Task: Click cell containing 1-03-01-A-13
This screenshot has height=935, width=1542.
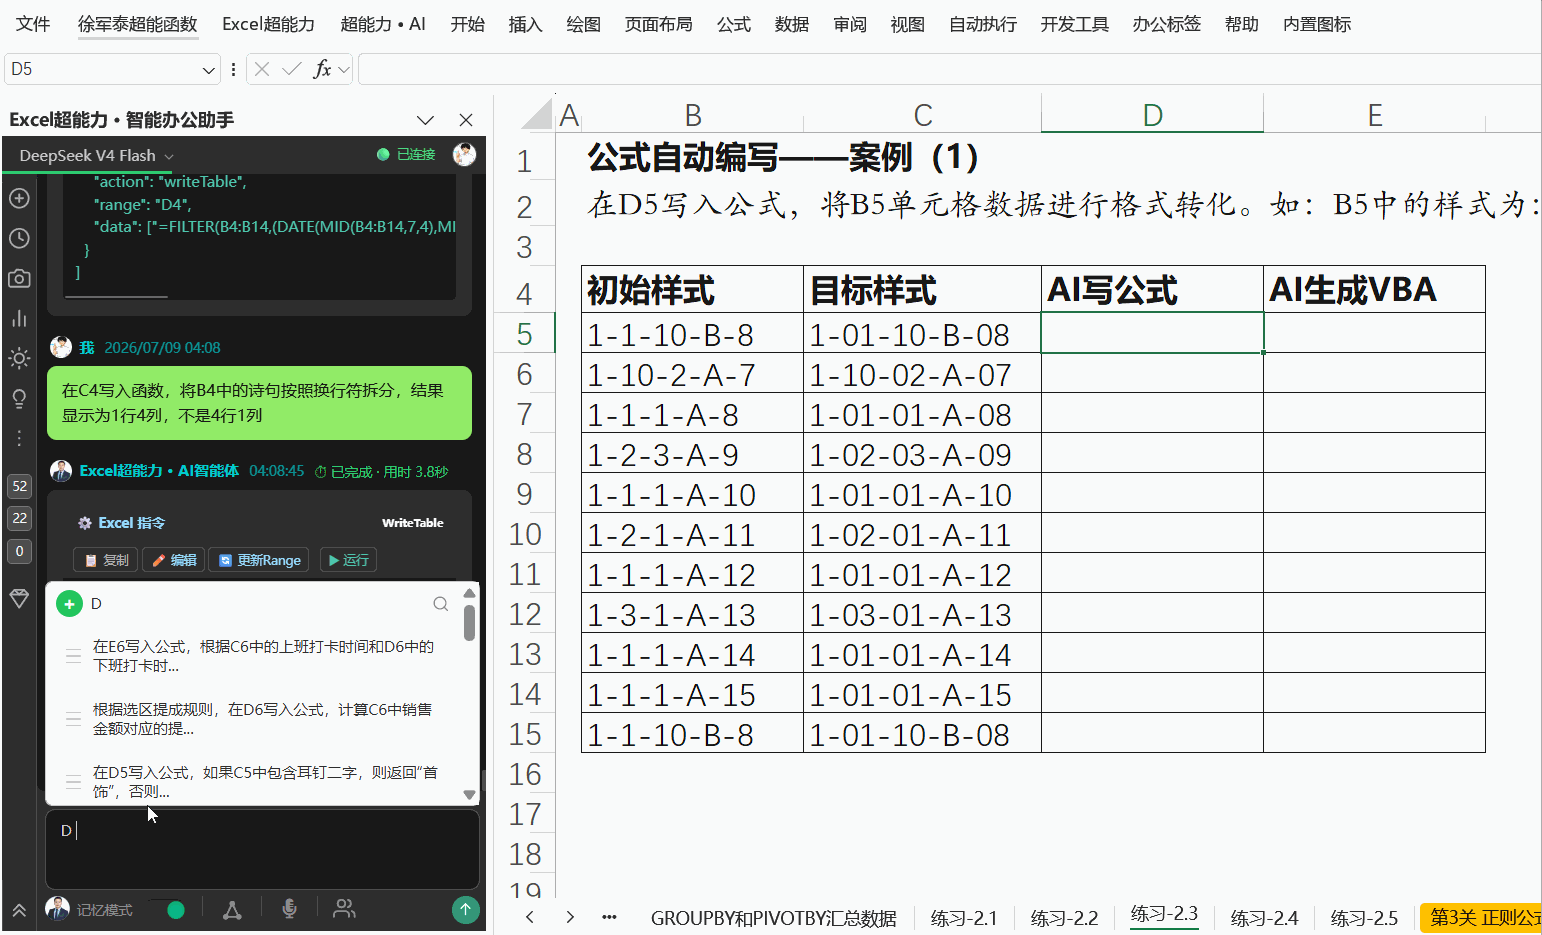Action: [922, 614]
